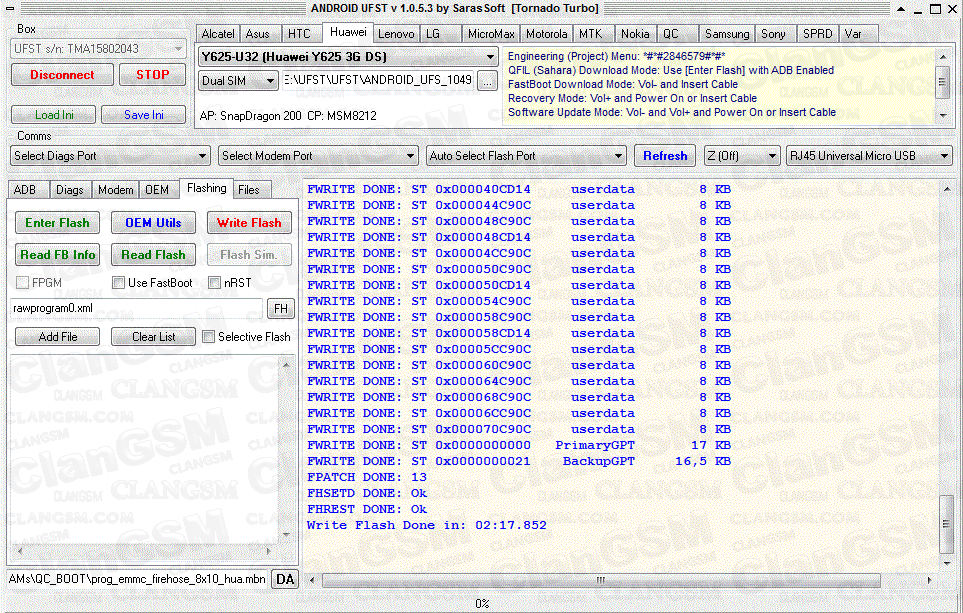Viewport: 963px width, 613px height.
Task: Switch to the Modem tab
Action: pyautogui.click(x=115, y=190)
